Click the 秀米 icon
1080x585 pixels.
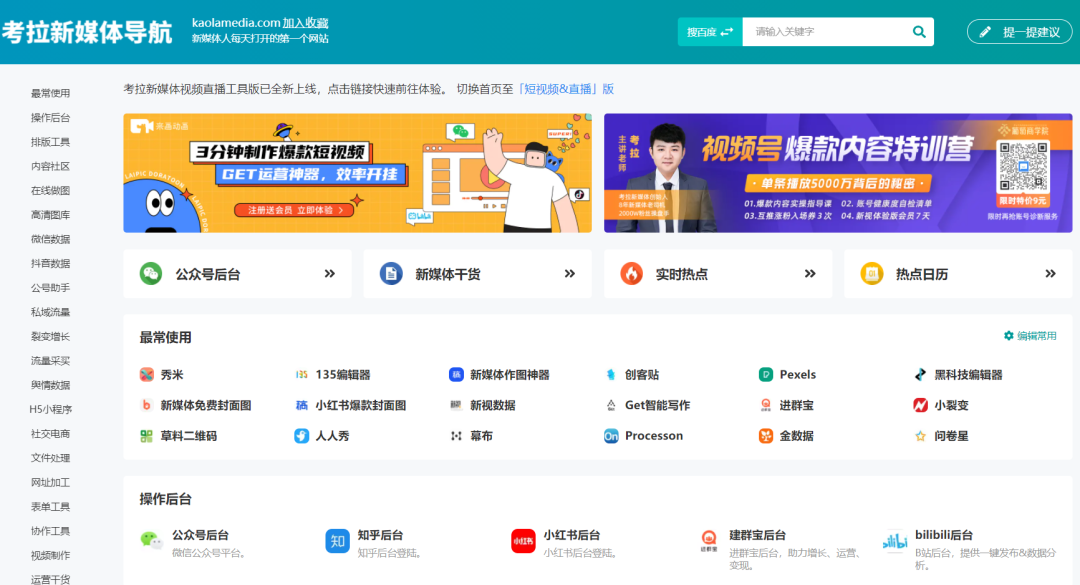(x=146, y=375)
